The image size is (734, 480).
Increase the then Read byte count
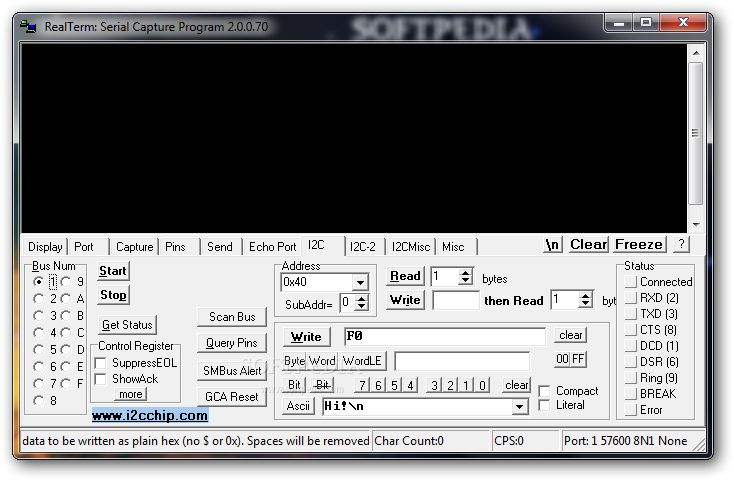(586, 296)
